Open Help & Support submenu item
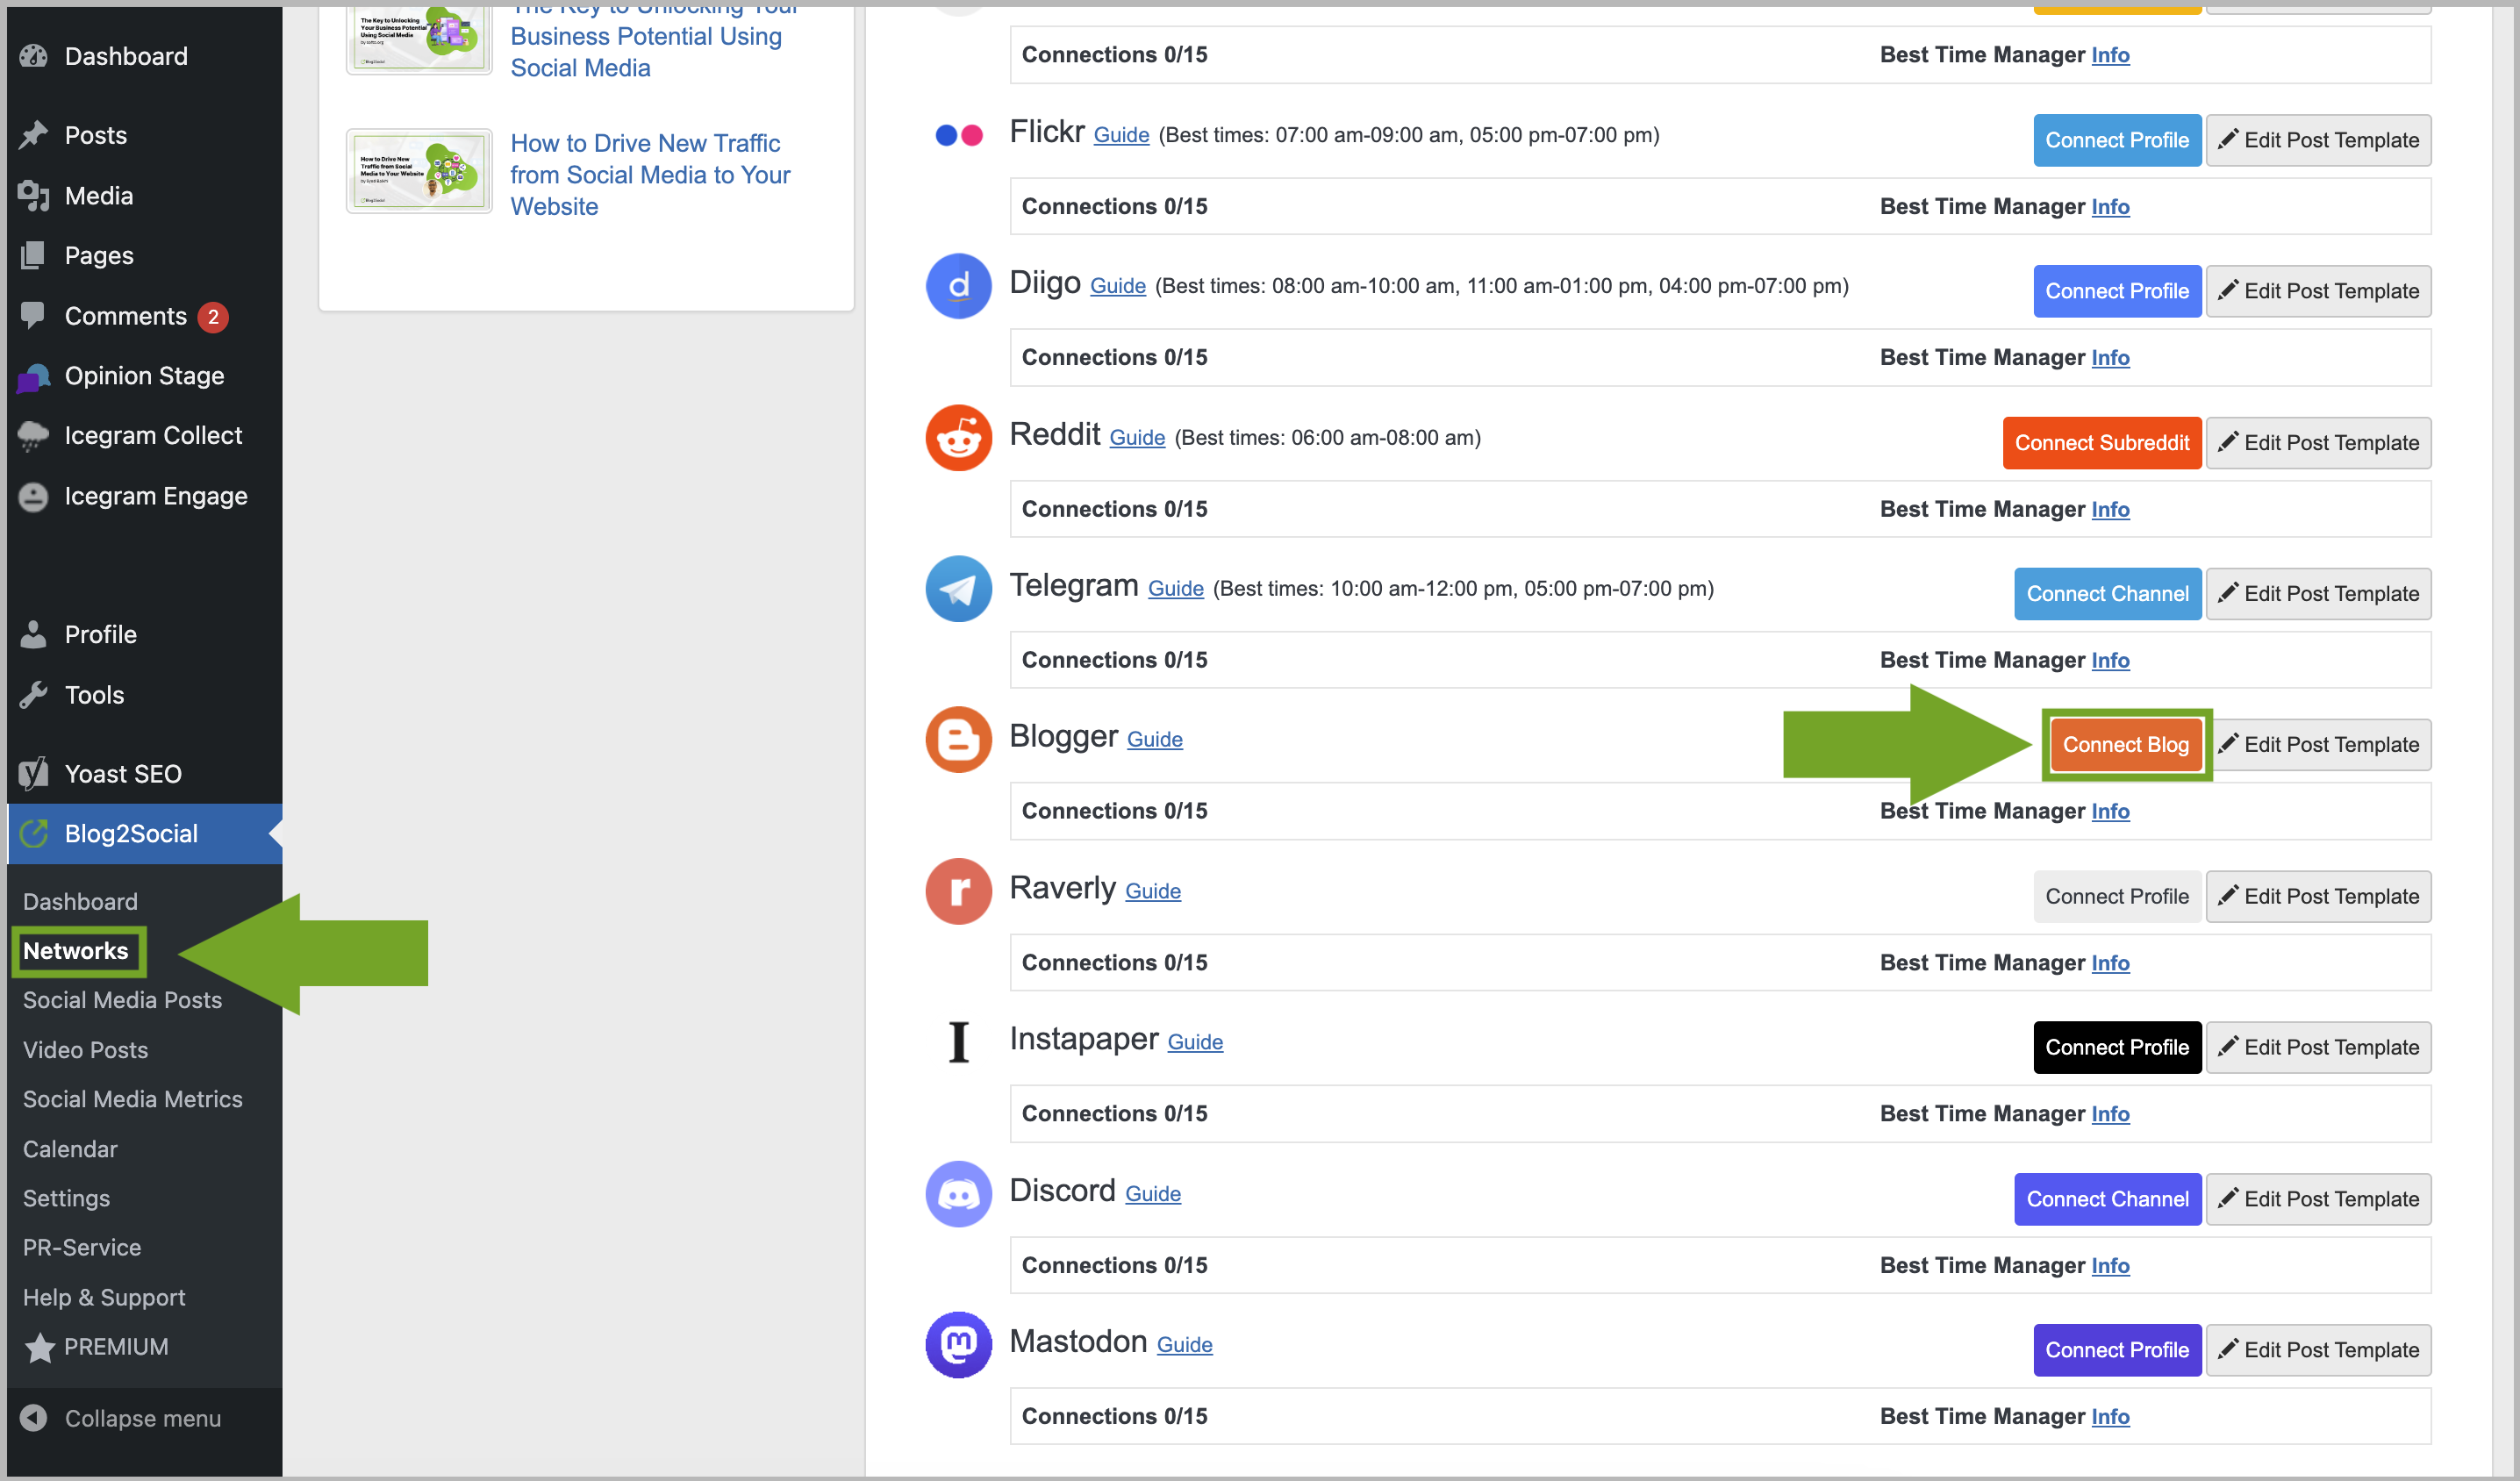The image size is (2520, 1481). click(x=104, y=1297)
